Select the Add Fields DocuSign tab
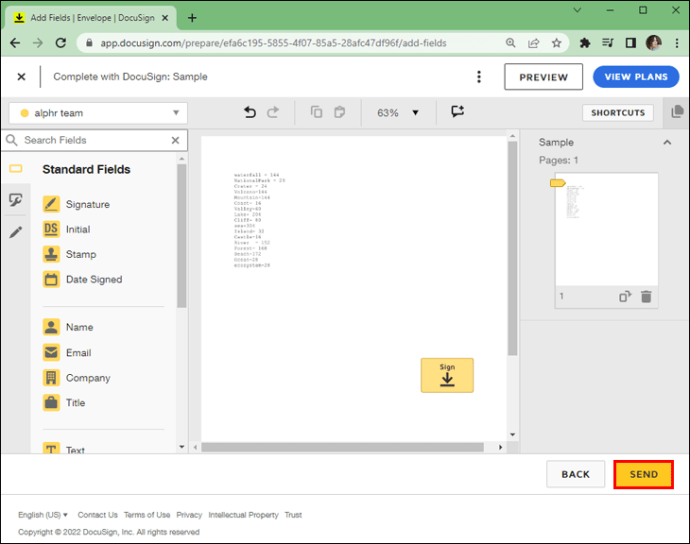This screenshot has height=544, width=690. point(91,18)
